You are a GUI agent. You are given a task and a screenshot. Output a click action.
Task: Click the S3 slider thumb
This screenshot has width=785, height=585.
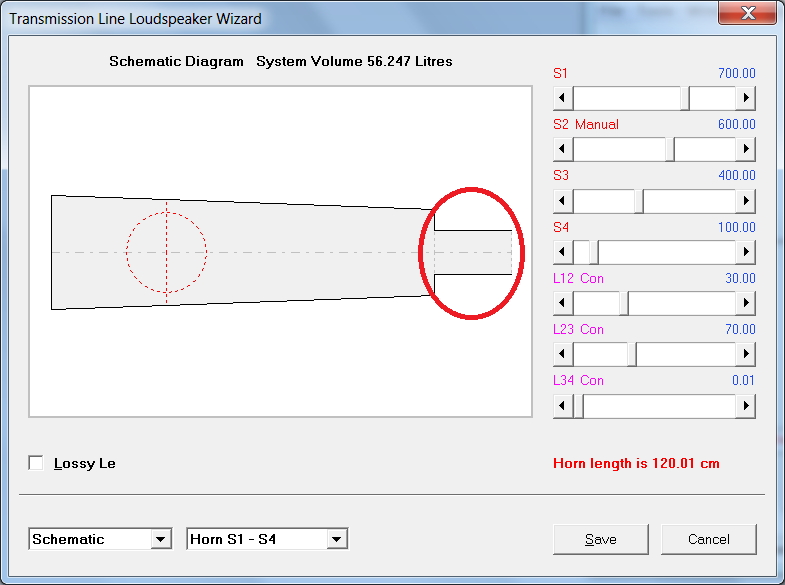[639, 201]
